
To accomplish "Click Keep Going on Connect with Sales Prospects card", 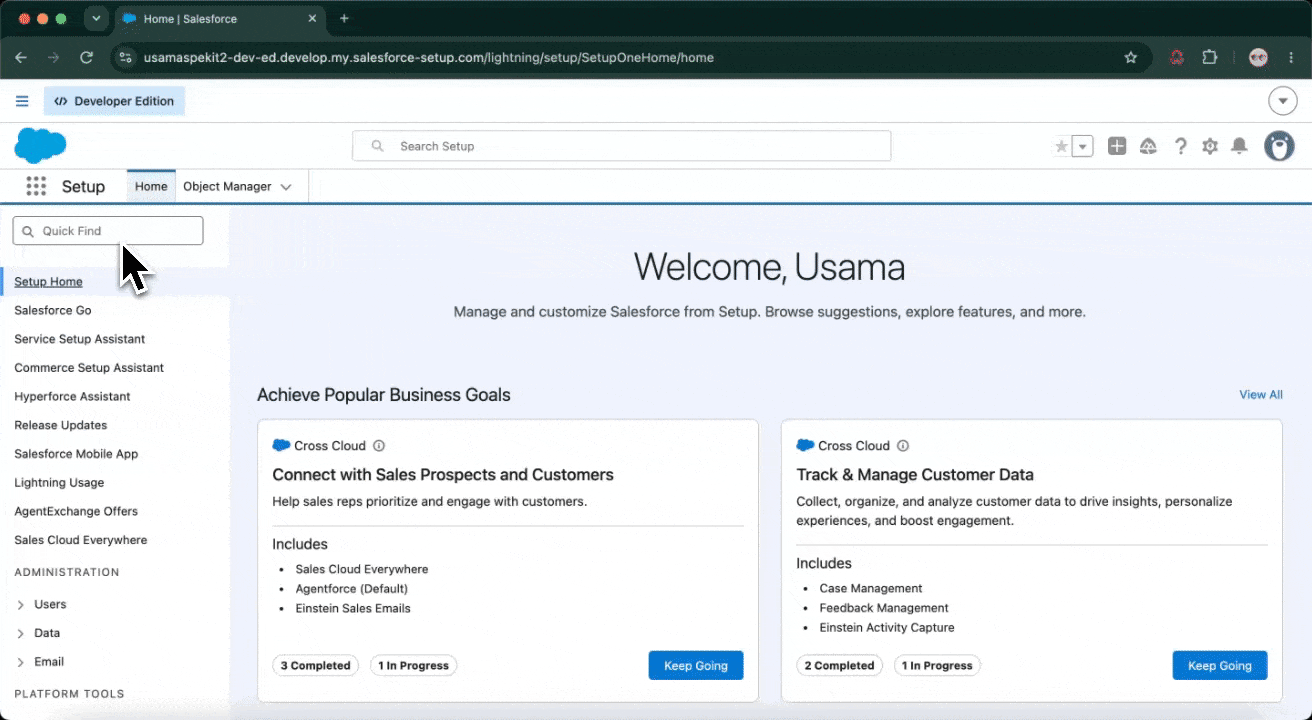I will pyautogui.click(x=696, y=665).
